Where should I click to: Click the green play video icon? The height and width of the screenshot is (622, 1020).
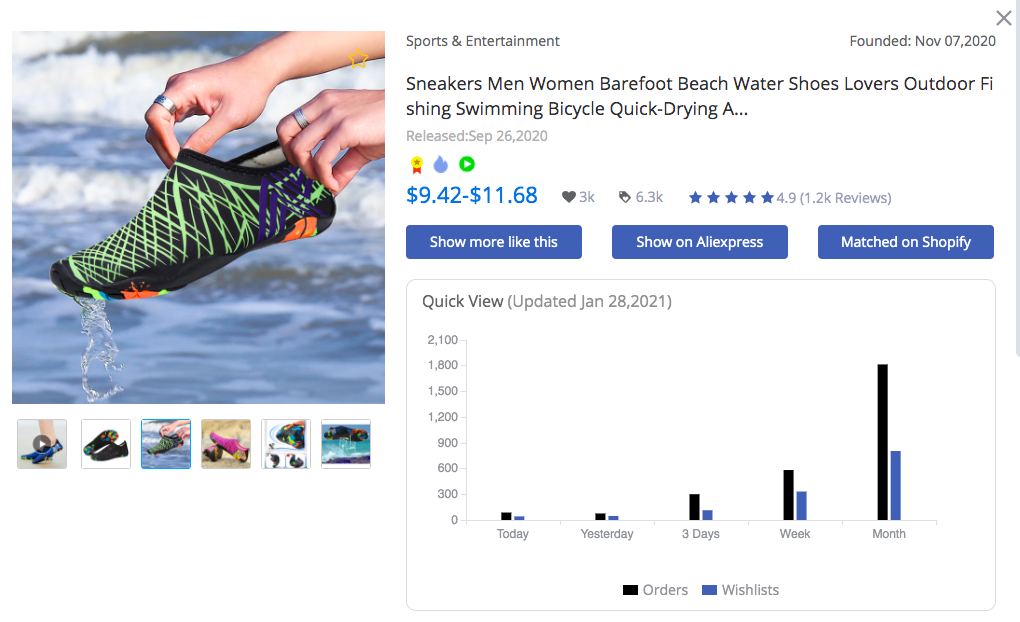(467, 164)
